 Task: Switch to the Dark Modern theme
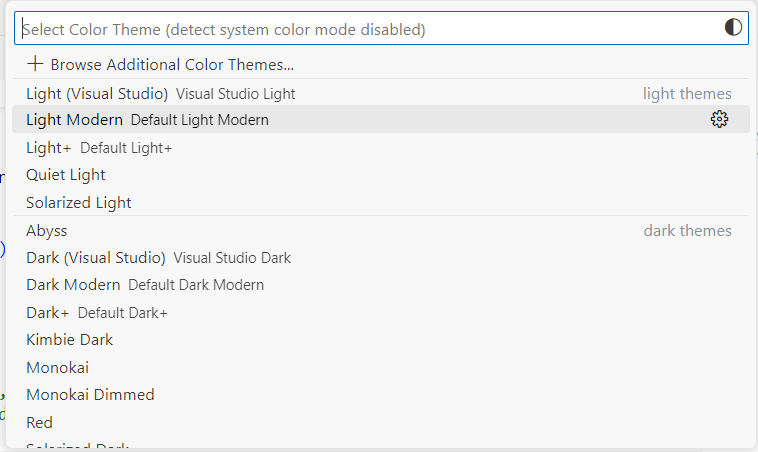381,285
